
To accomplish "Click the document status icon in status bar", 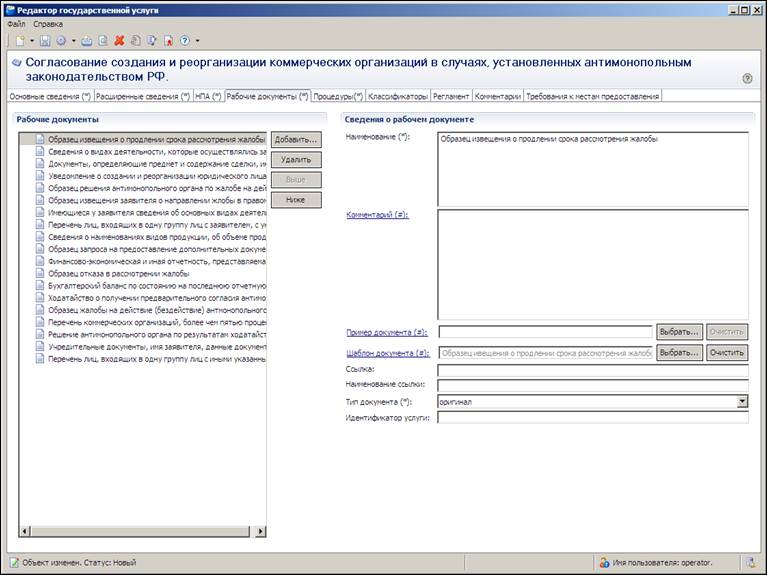I will pos(15,563).
